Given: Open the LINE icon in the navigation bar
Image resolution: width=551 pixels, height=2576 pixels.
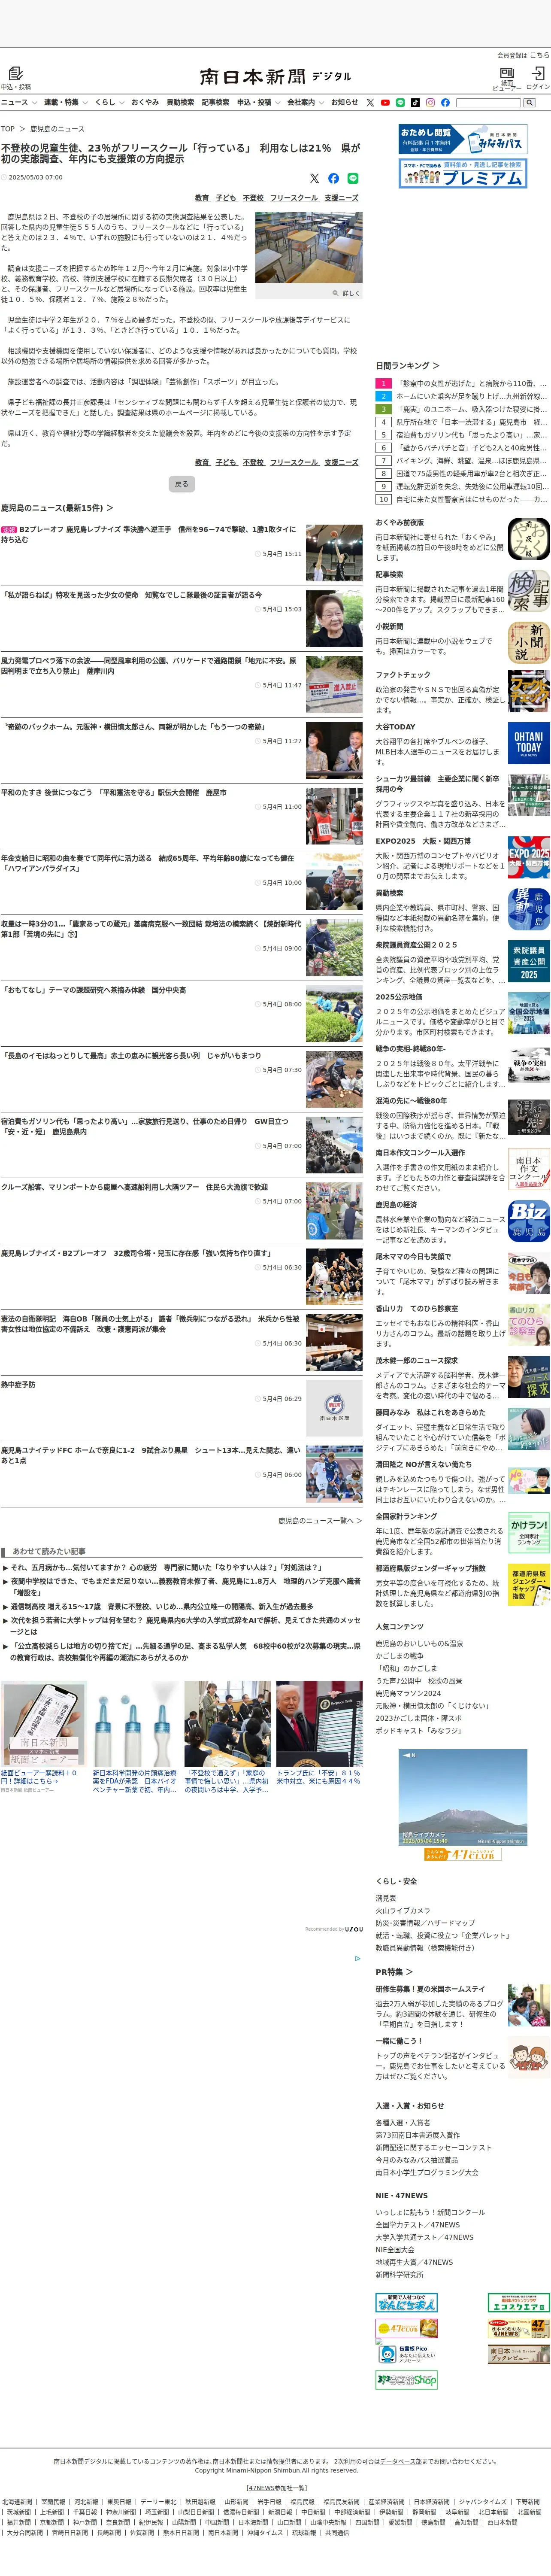Looking at the screenshot, I should coord(400,102).
